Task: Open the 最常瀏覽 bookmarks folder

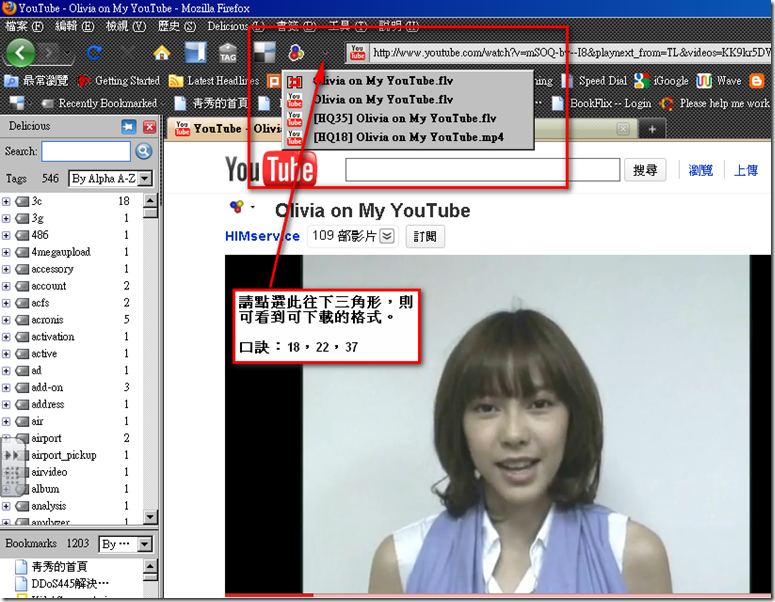Action: (37, 81)
